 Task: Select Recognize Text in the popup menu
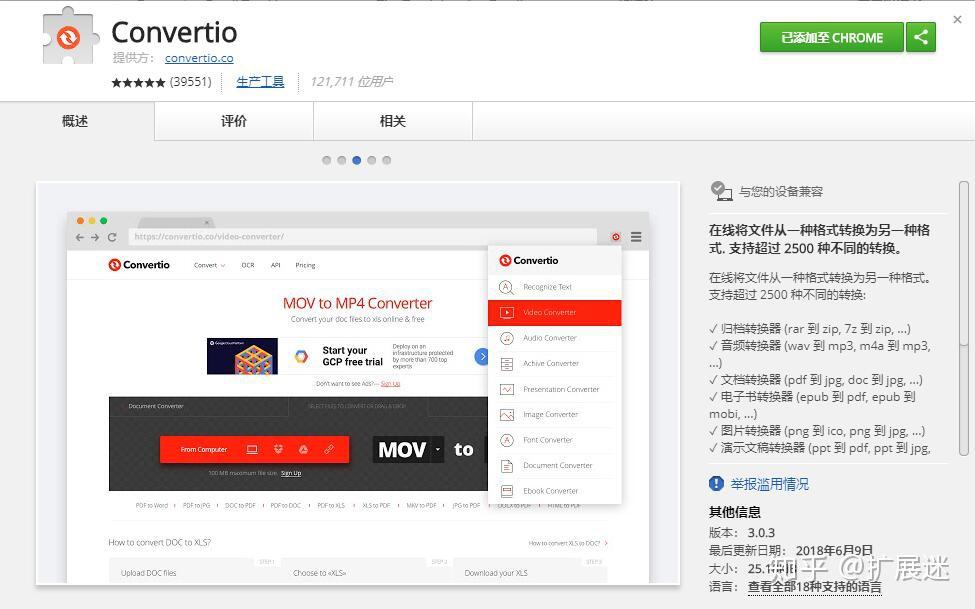tap(555, 287)
